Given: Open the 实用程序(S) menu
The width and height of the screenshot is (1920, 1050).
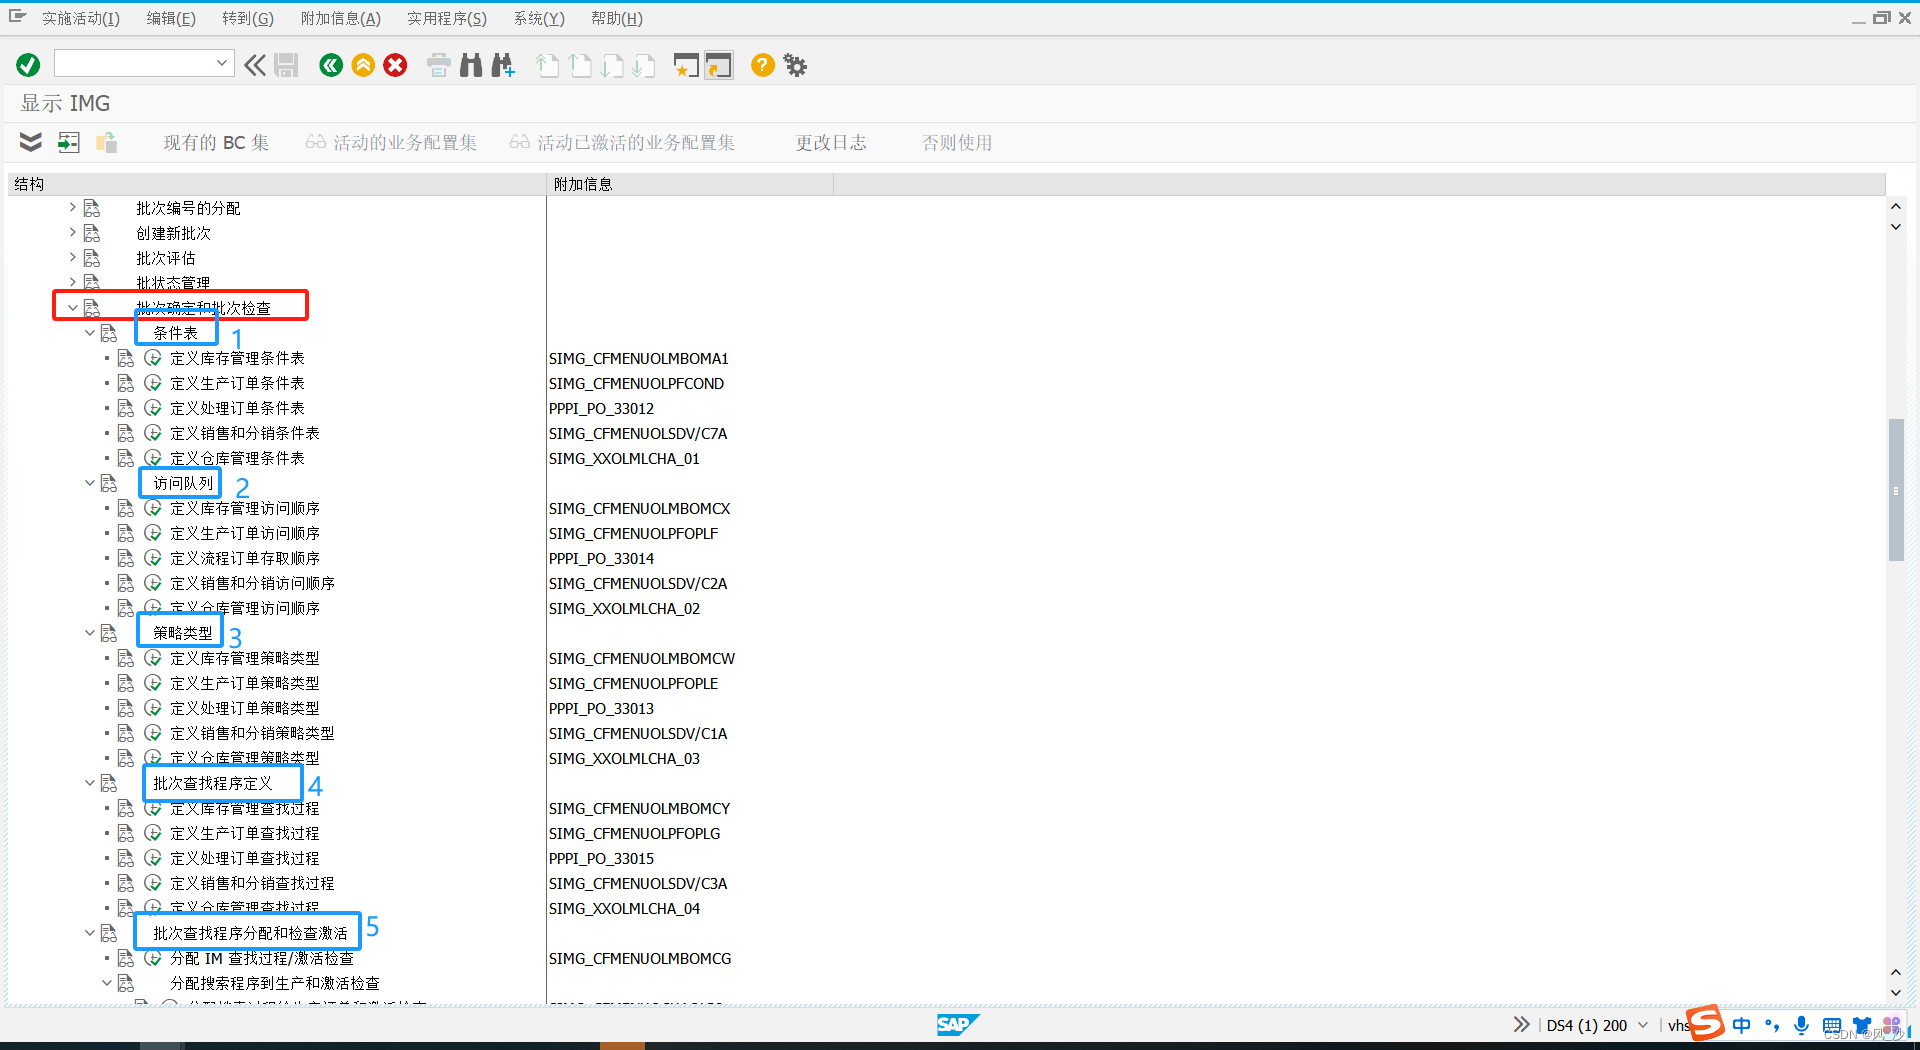Looking at the screenshot, I should point(447,18).
